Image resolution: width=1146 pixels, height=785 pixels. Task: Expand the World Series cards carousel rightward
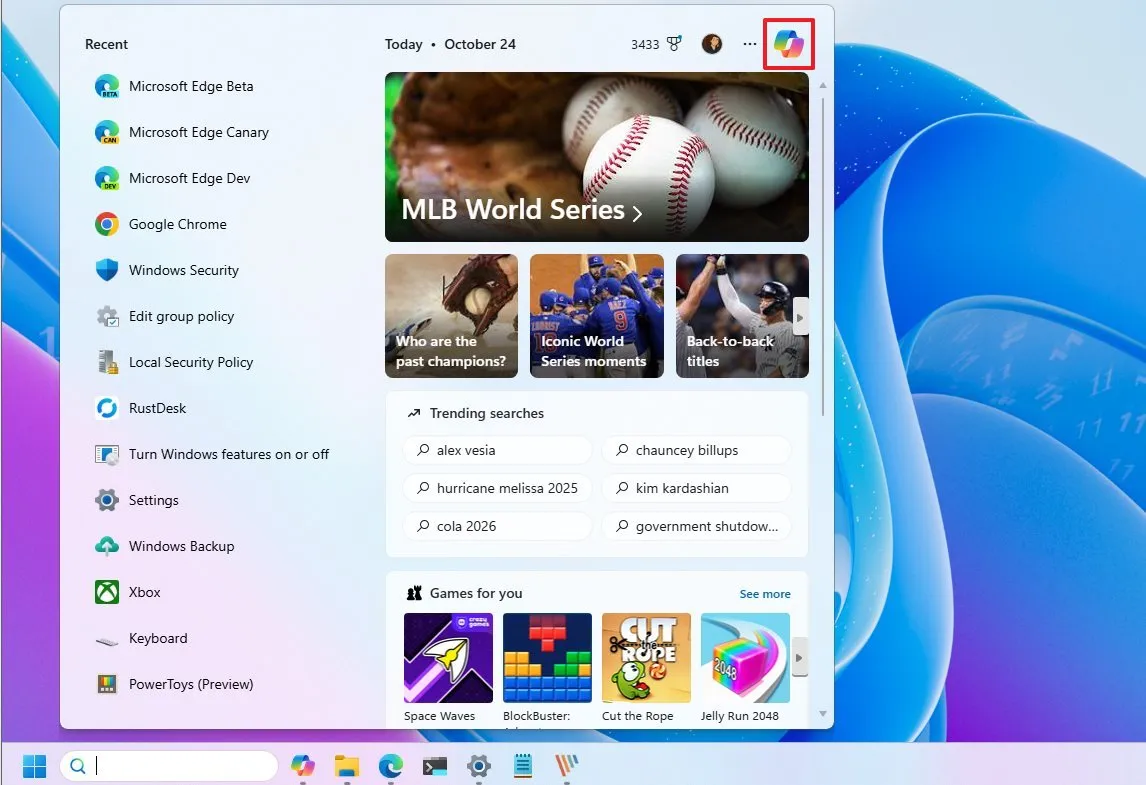(x=800, y=315)
